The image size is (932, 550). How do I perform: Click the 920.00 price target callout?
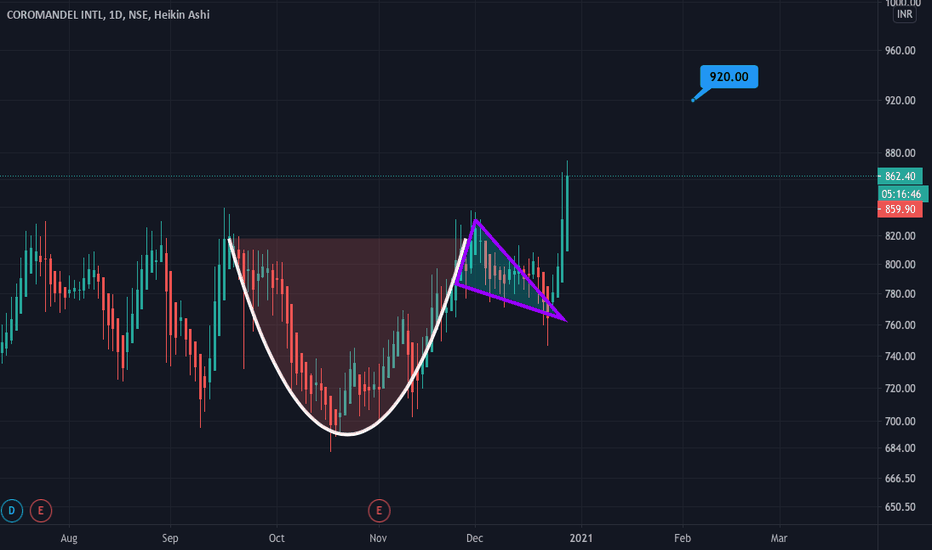(x=729, y=77)
